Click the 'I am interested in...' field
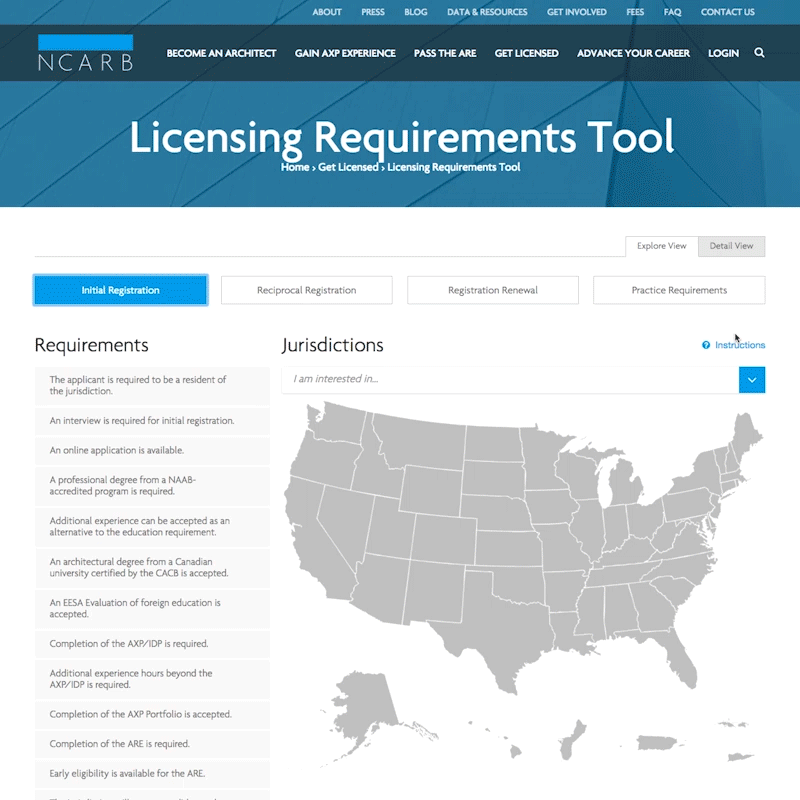The image size is (800, 800). click(x=510, y=380)
